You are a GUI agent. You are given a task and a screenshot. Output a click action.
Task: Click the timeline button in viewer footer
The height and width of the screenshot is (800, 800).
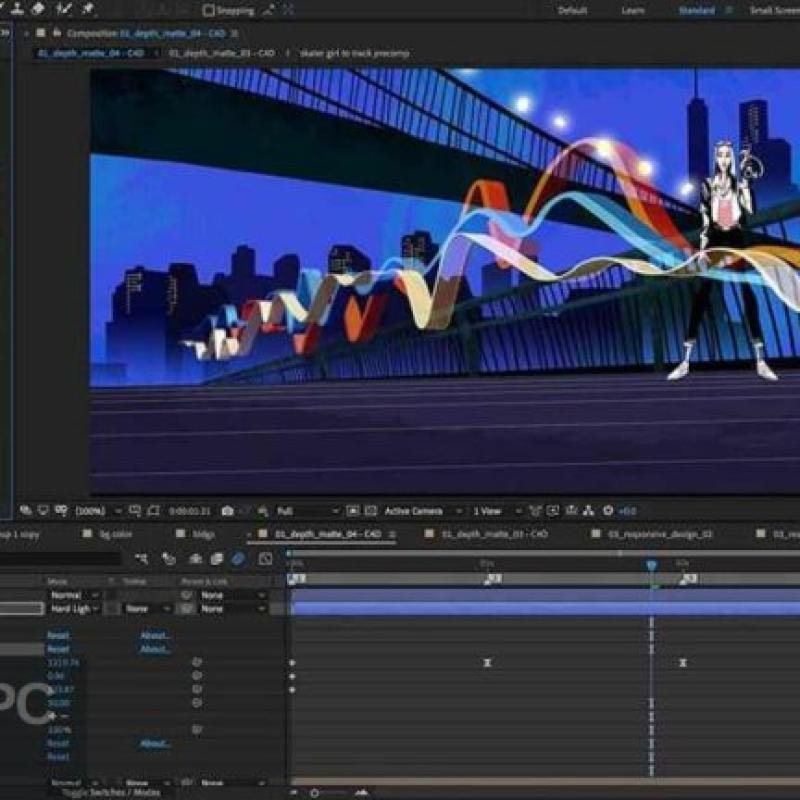[x=571, y=511]
